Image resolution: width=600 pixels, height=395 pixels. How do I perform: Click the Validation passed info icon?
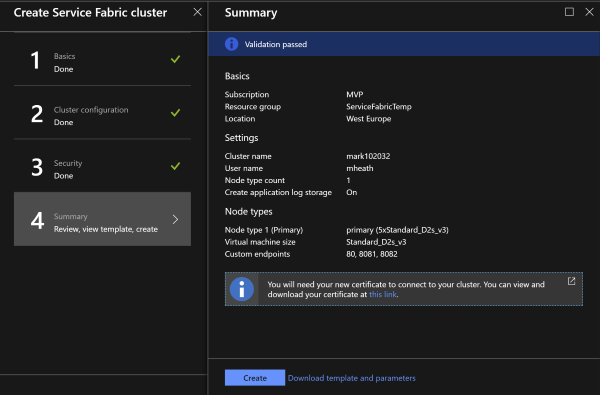point(232,44)
